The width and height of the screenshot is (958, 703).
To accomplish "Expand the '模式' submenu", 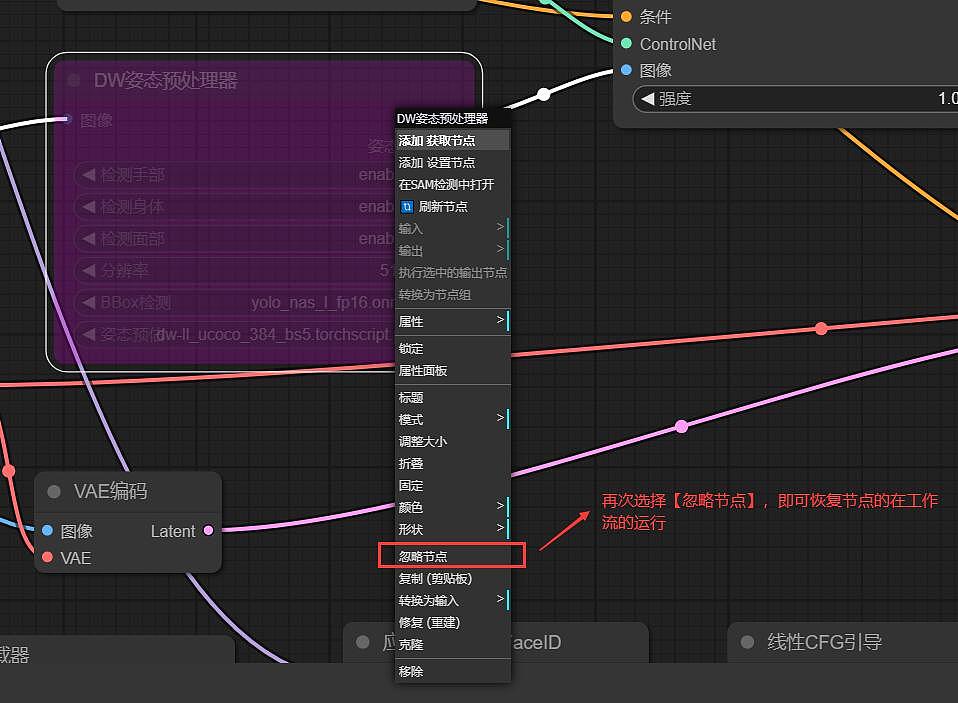I will point(452,419).
